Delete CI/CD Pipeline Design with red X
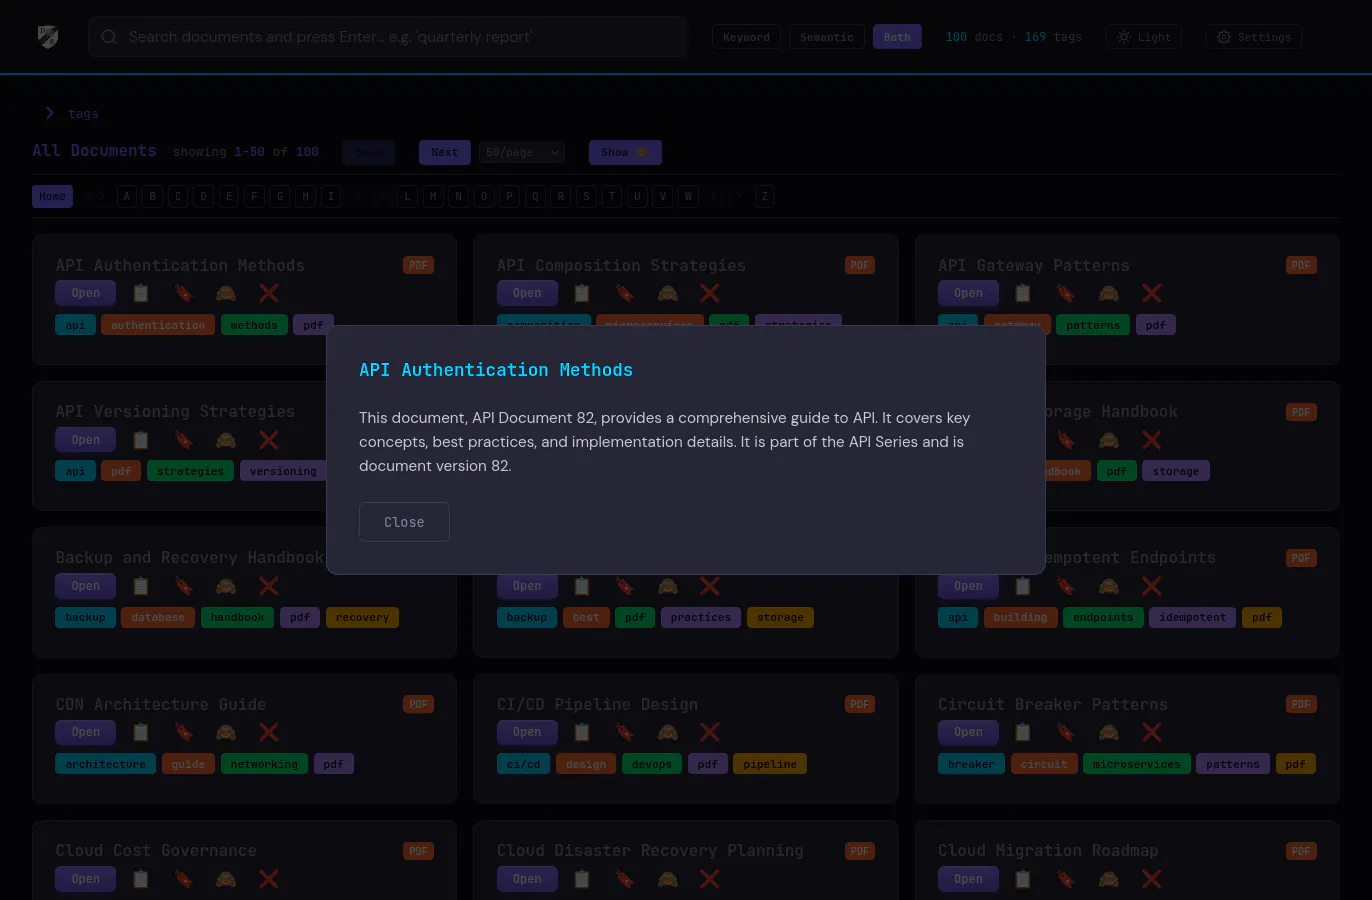1372x900 pixels. click(710, 732)
